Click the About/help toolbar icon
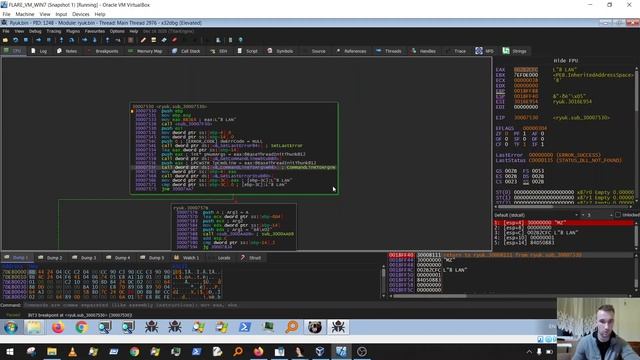This screenshot has width=640, height=360. tap(240, 40)
